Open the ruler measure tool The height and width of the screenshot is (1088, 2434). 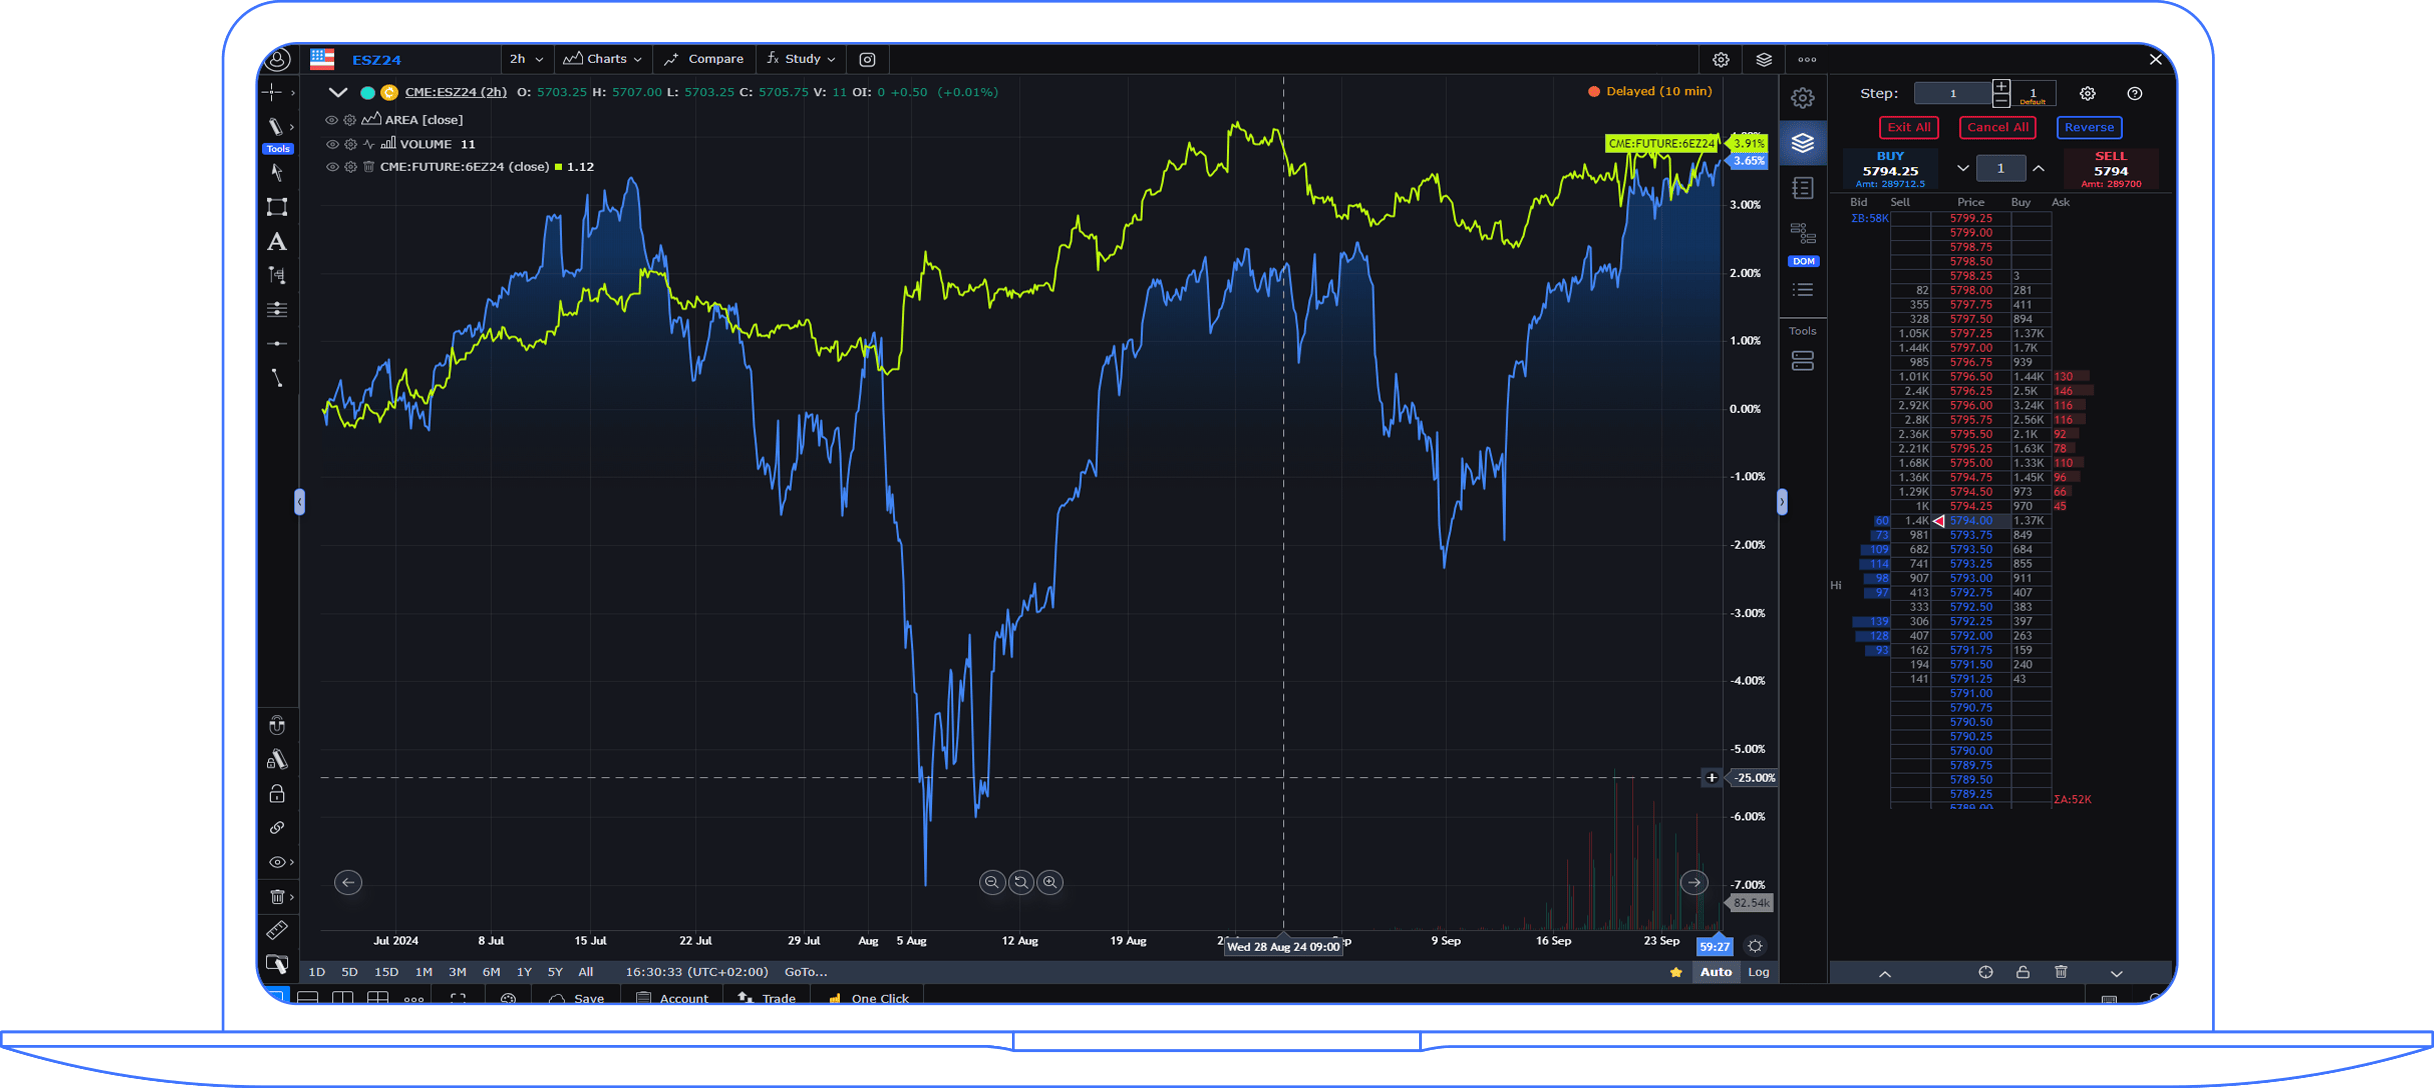pos(277,930)
